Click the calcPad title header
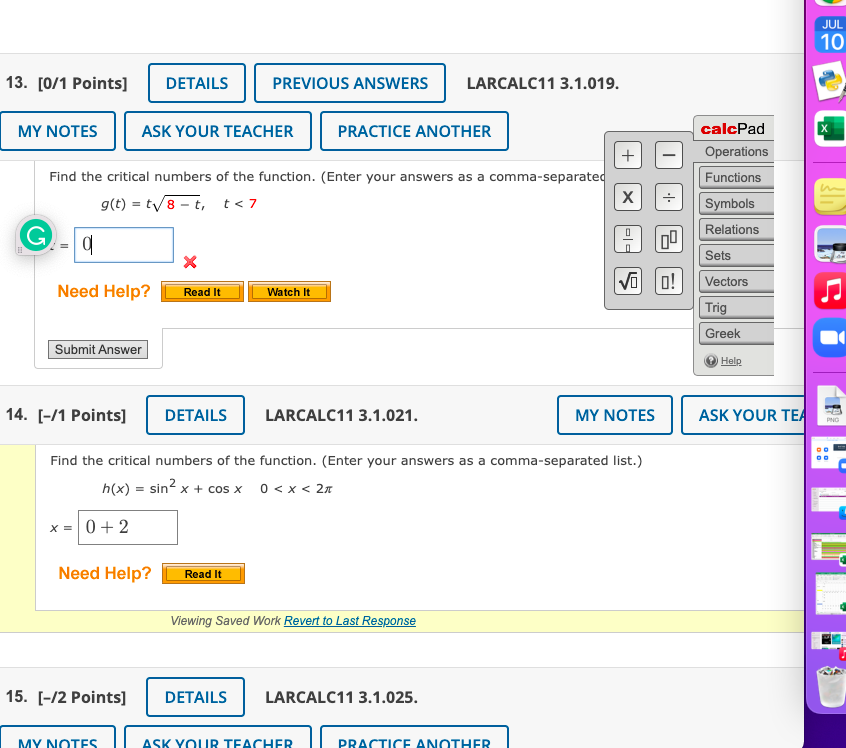Screen dimensions: 846x748 (x=733, y=128)
